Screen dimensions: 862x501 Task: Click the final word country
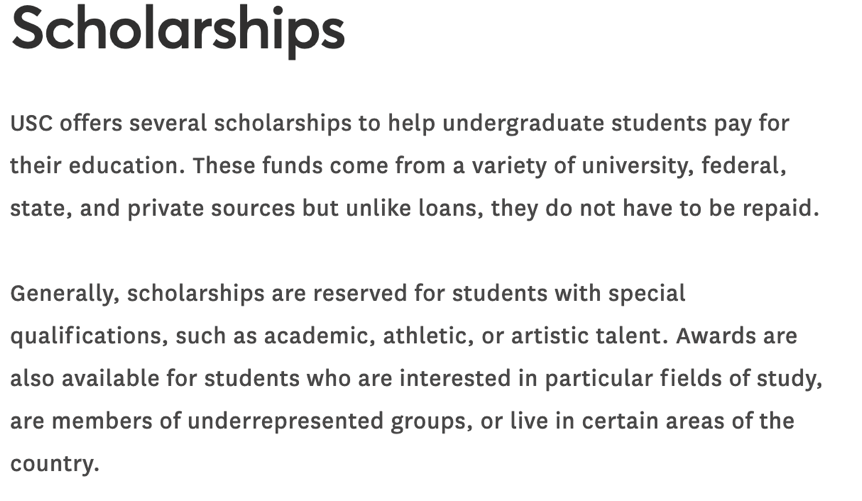point(54,464)
